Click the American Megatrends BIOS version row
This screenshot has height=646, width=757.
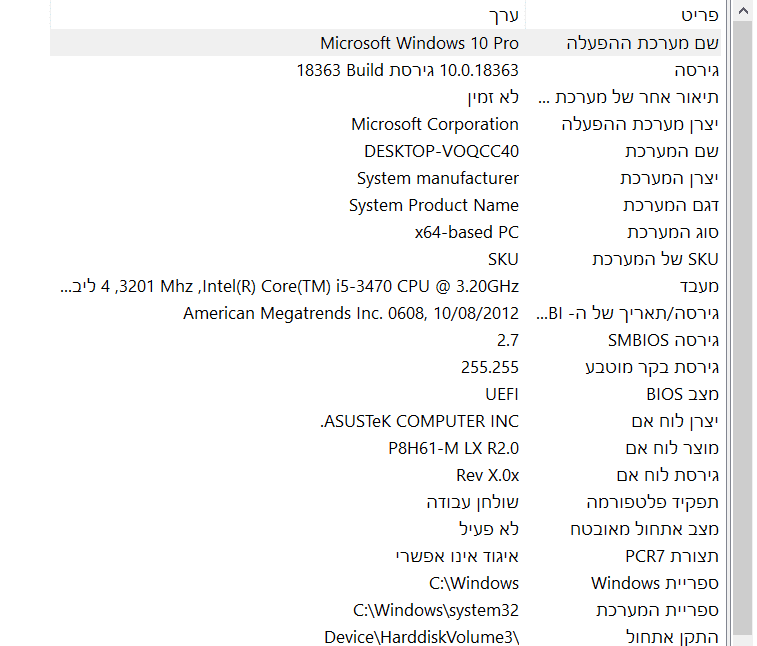click(351, 313)
